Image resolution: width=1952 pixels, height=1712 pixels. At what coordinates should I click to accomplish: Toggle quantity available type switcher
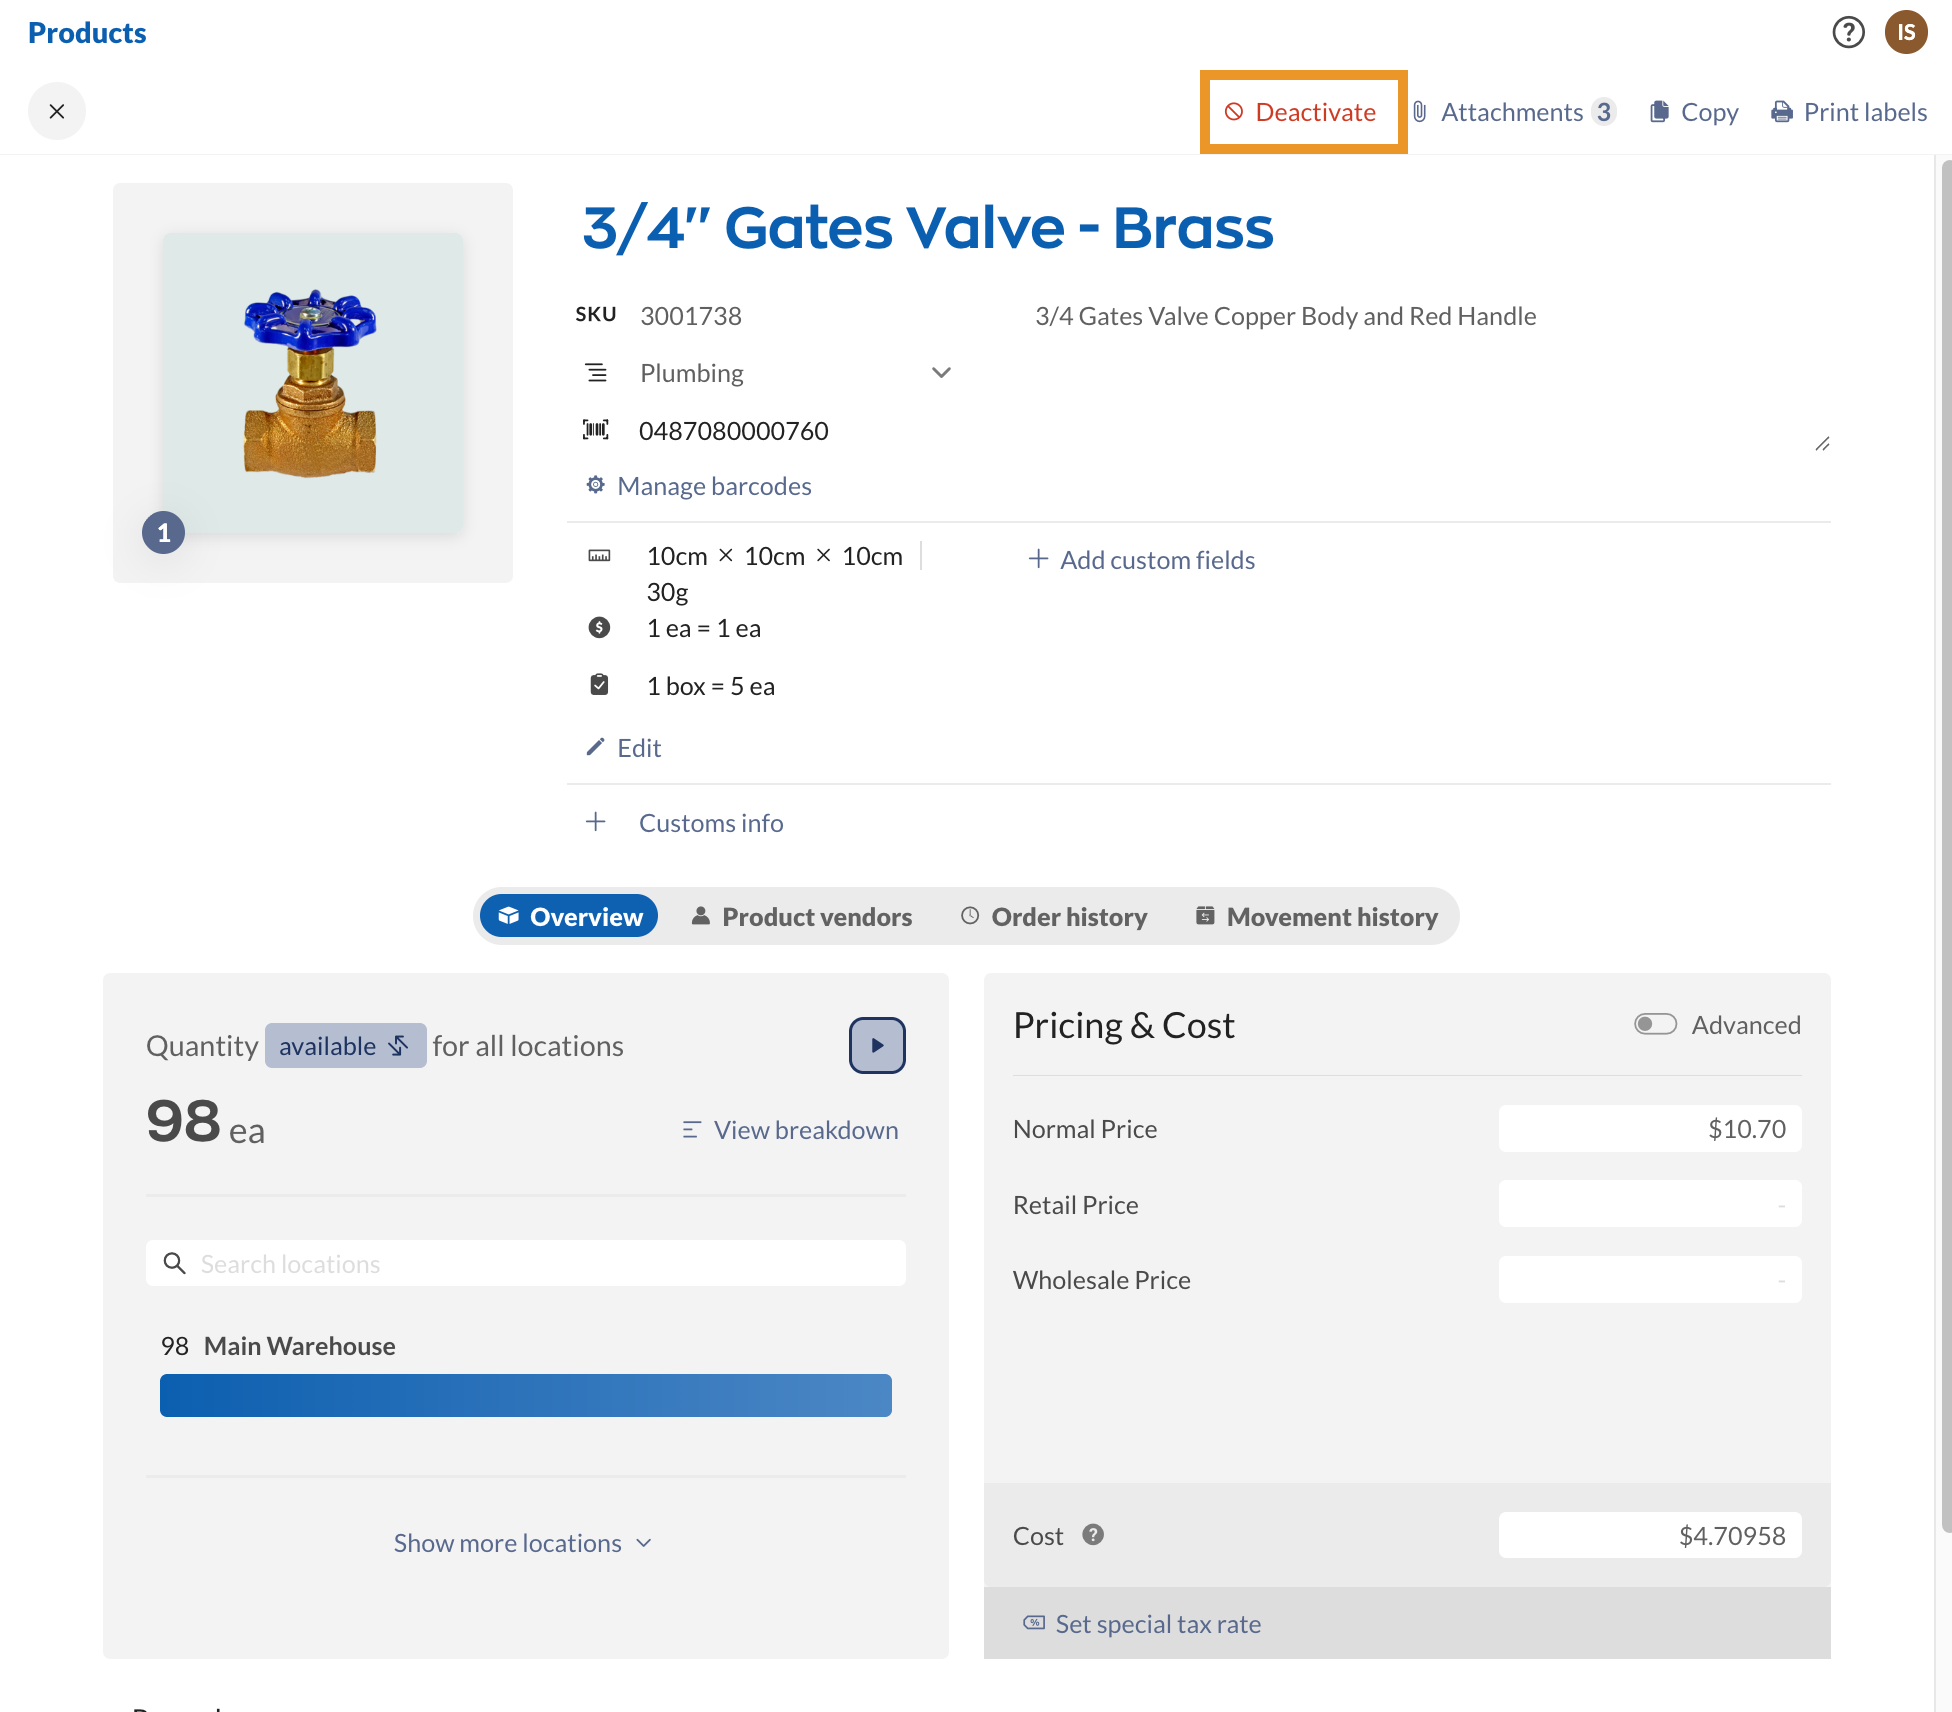[x=344, y=1046]
